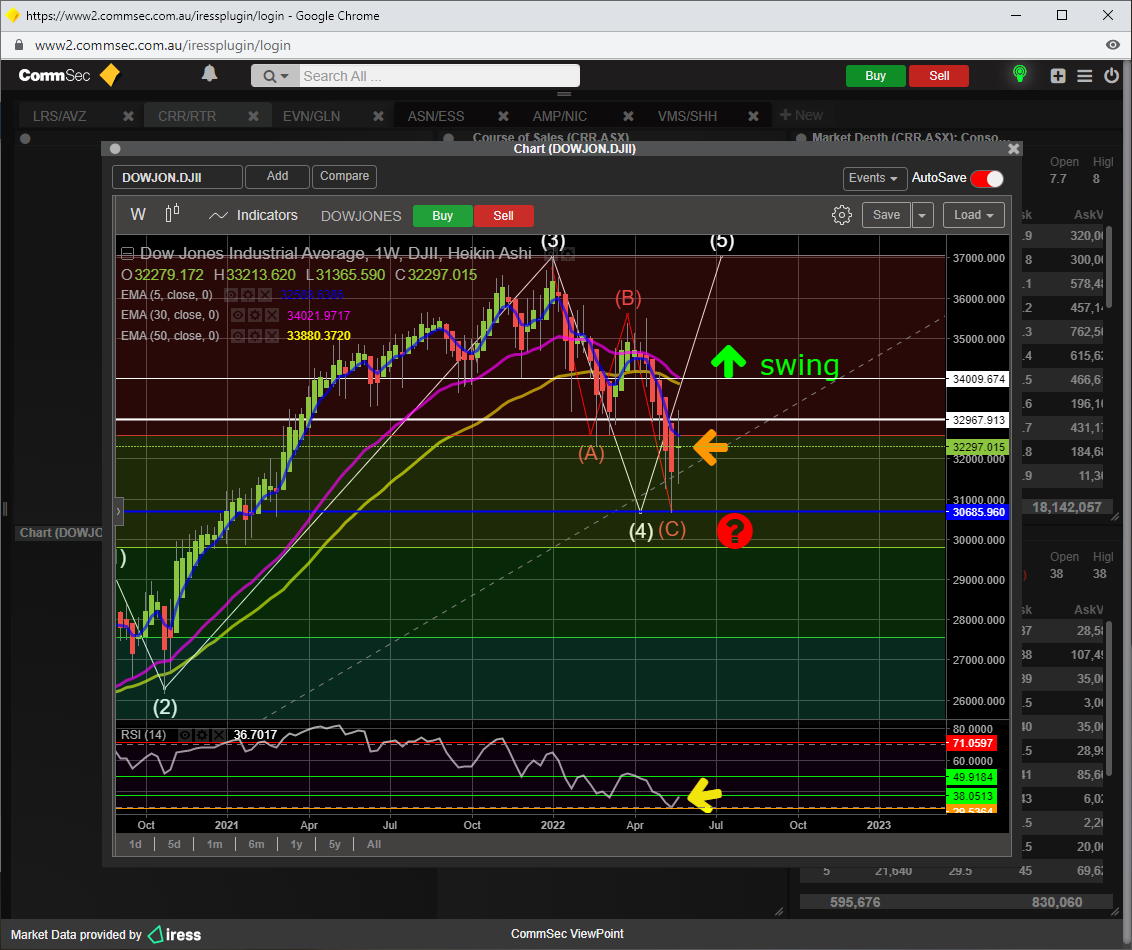This screenshot has height=950, width=1132.
Task: Open the Save dropdown arrow
Action: [923, 215]
